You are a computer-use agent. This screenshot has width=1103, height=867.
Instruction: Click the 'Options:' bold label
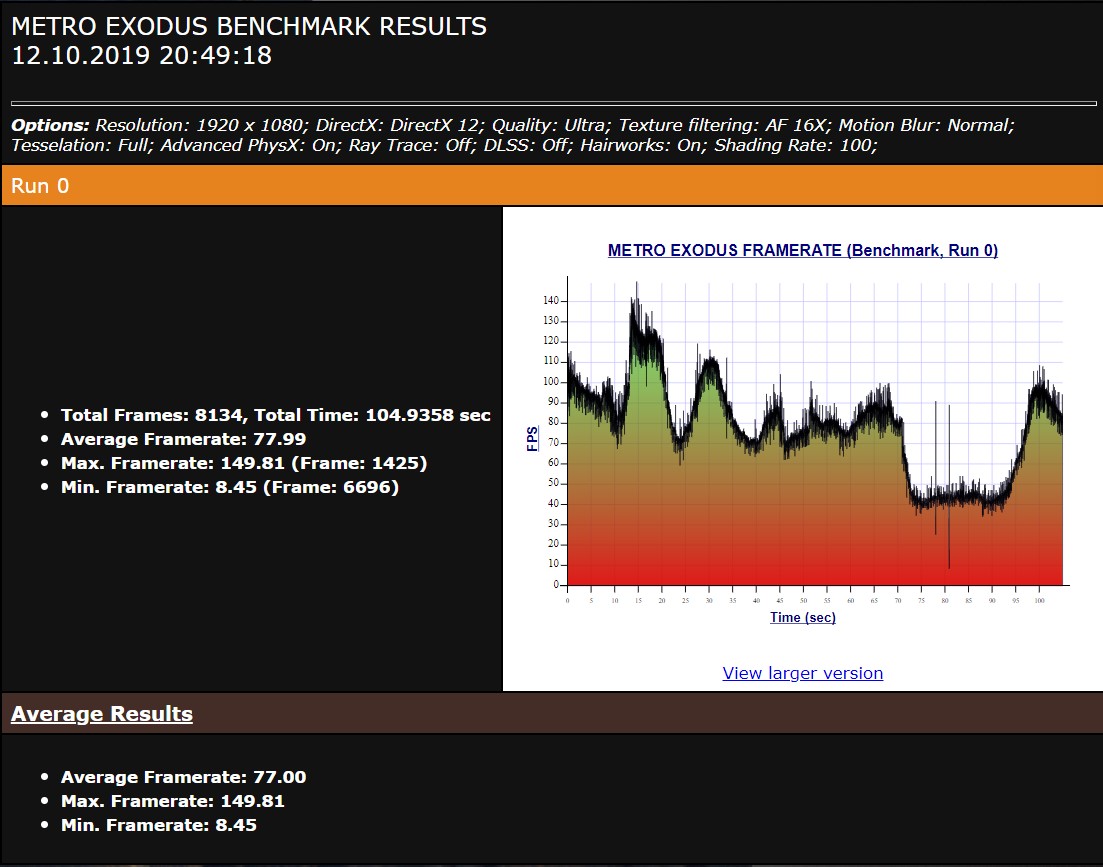(x=50, y=125)
